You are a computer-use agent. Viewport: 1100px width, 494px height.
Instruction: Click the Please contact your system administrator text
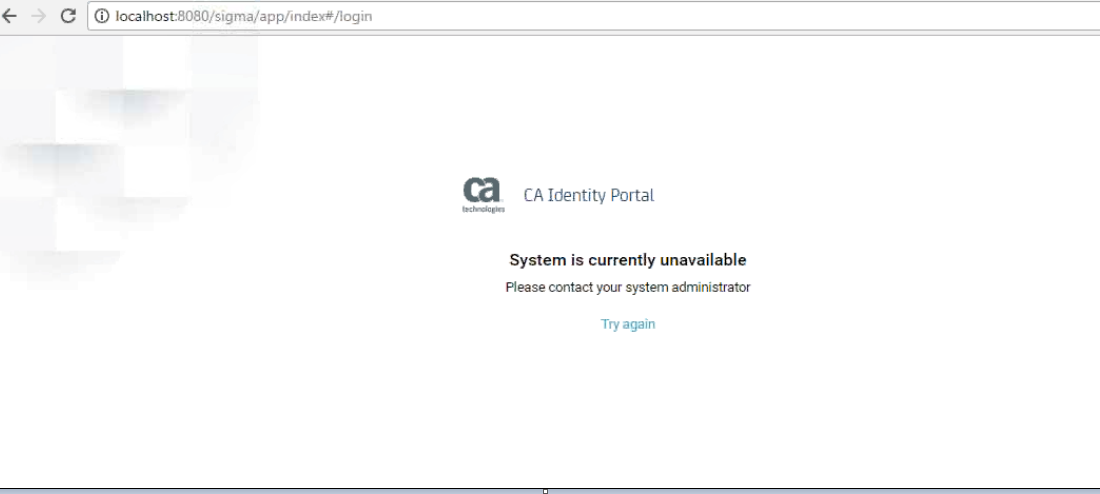point(628,287)
